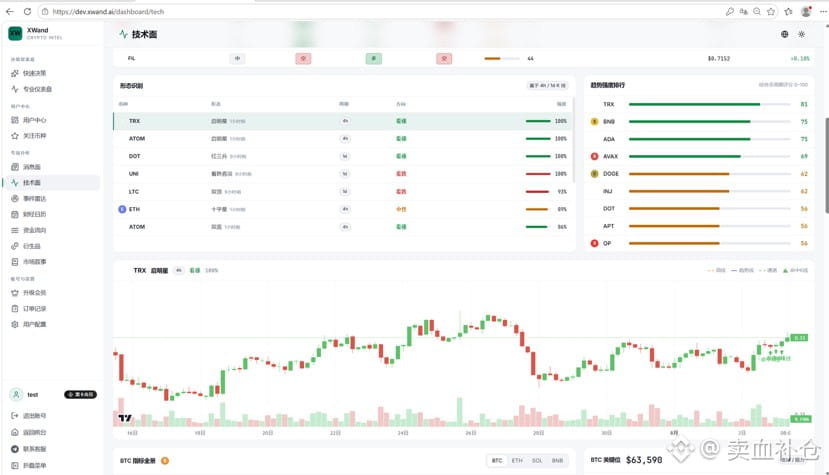Image resolution: width=829 pixels, height=475 pixels.
Task: Select the ATOM row with 56% strength
Action: pos(343,226)
